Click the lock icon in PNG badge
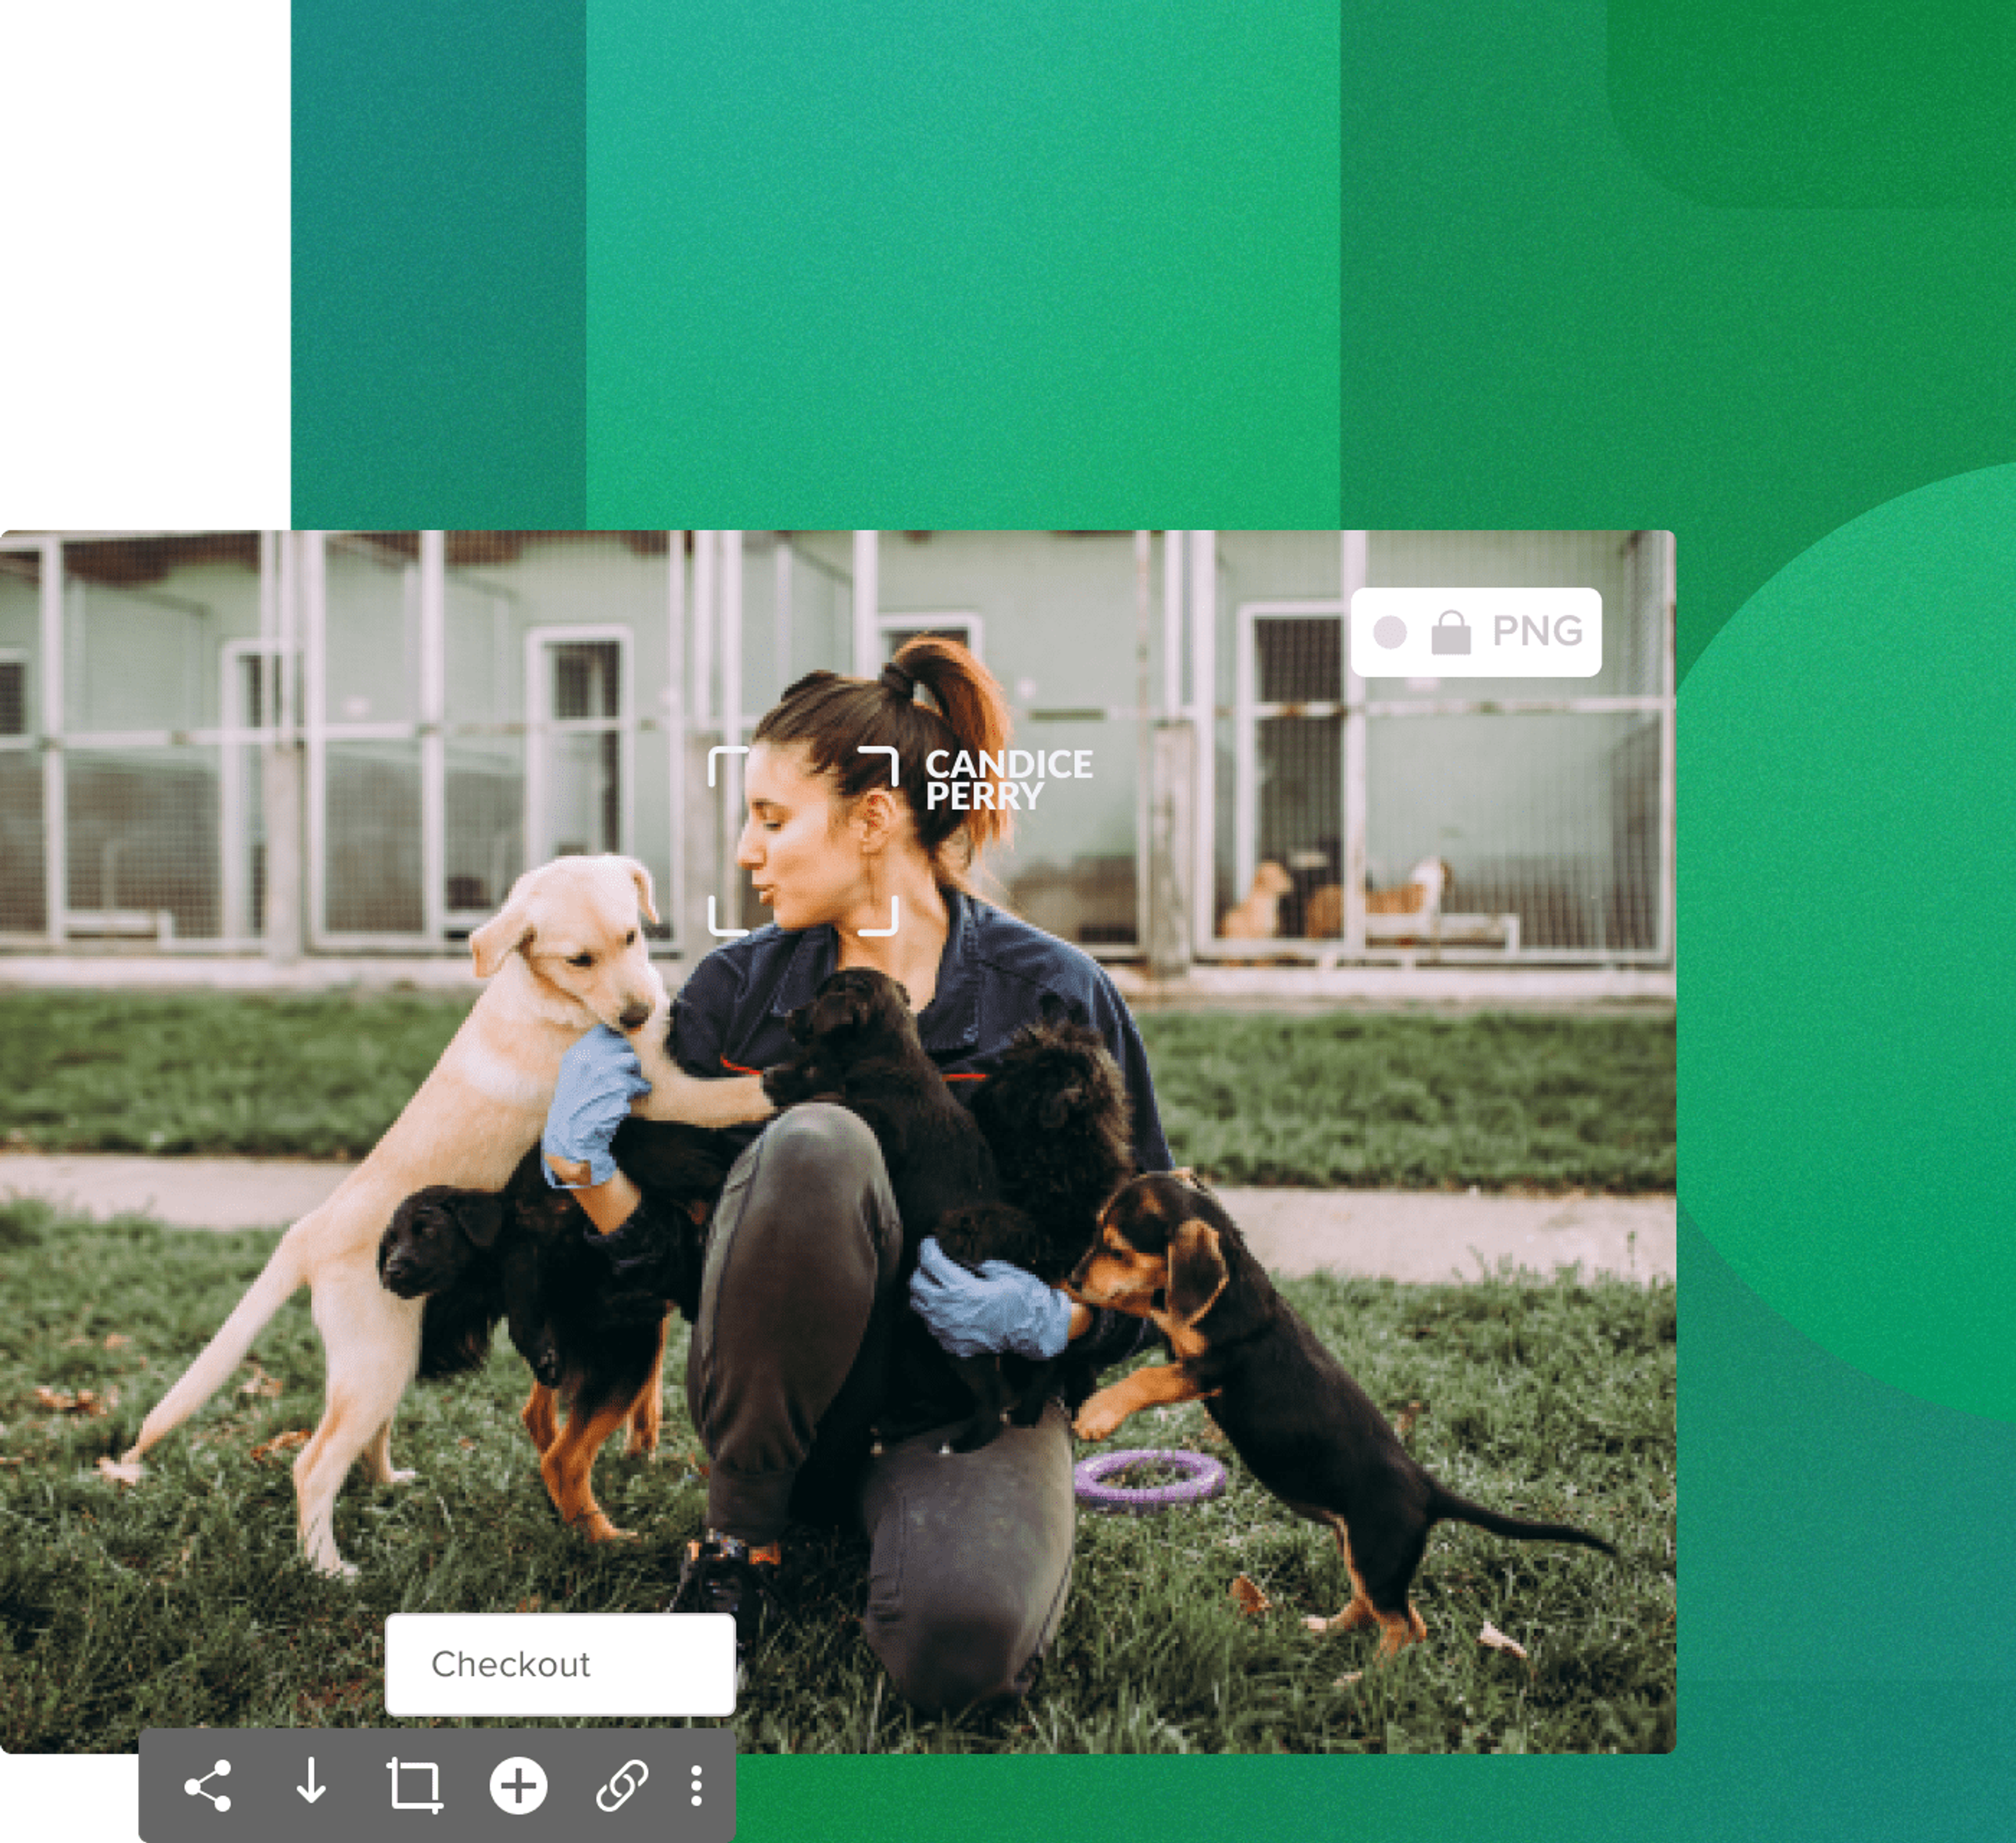Viewport: 2016px width, 1843px height. point(1450,632)
